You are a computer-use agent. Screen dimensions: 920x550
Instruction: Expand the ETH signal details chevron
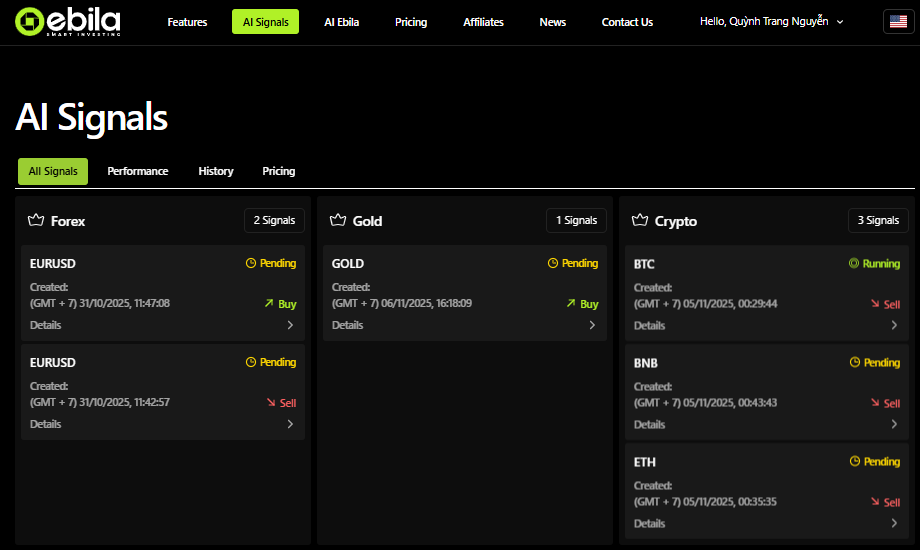894,523
